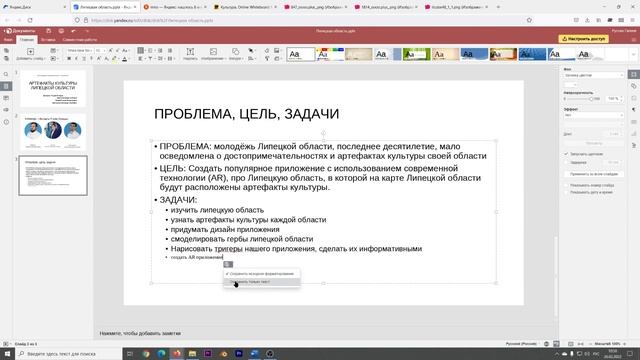640x360 pixels.
Task: Open paragraph settings in the right sidebar
Action: (633, 110)
